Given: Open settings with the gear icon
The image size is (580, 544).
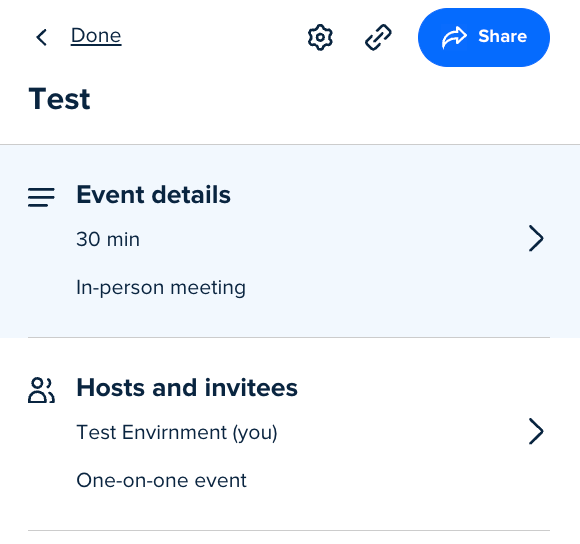Looking at the screenshot, I should click(x=320, y=37).
